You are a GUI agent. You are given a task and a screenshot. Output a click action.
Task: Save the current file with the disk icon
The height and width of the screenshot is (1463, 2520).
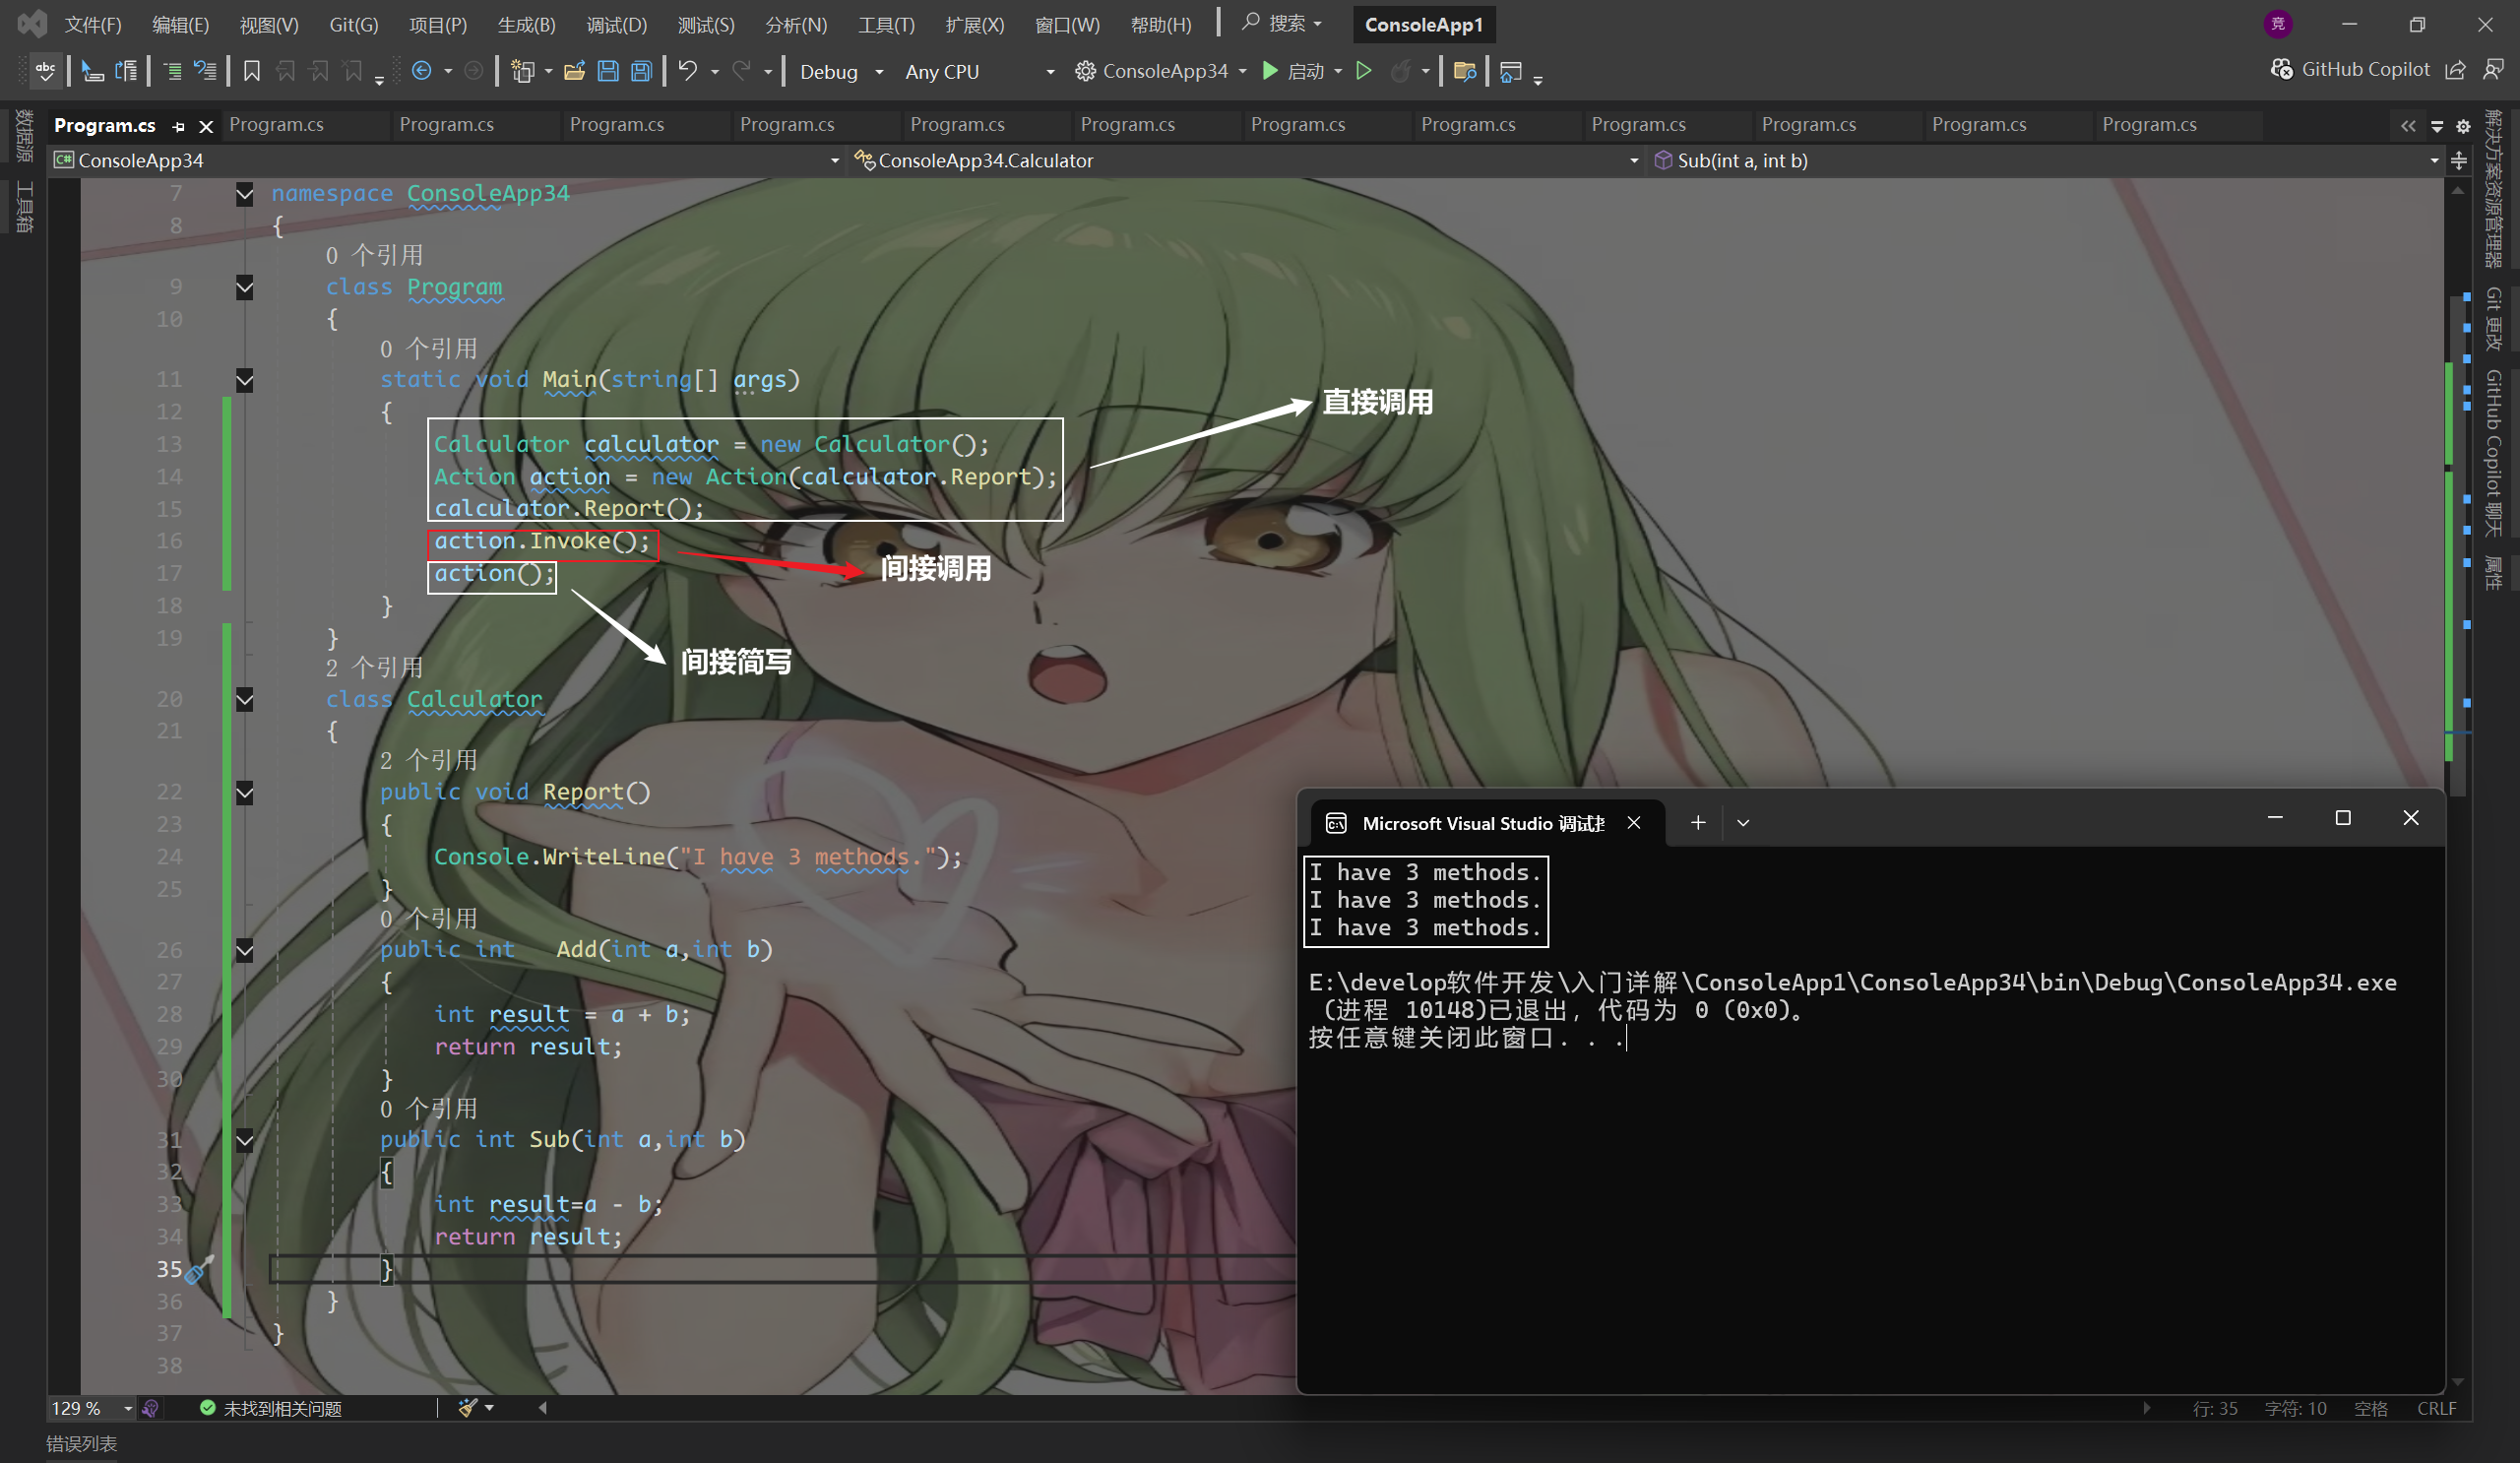(x=608, y=71)
